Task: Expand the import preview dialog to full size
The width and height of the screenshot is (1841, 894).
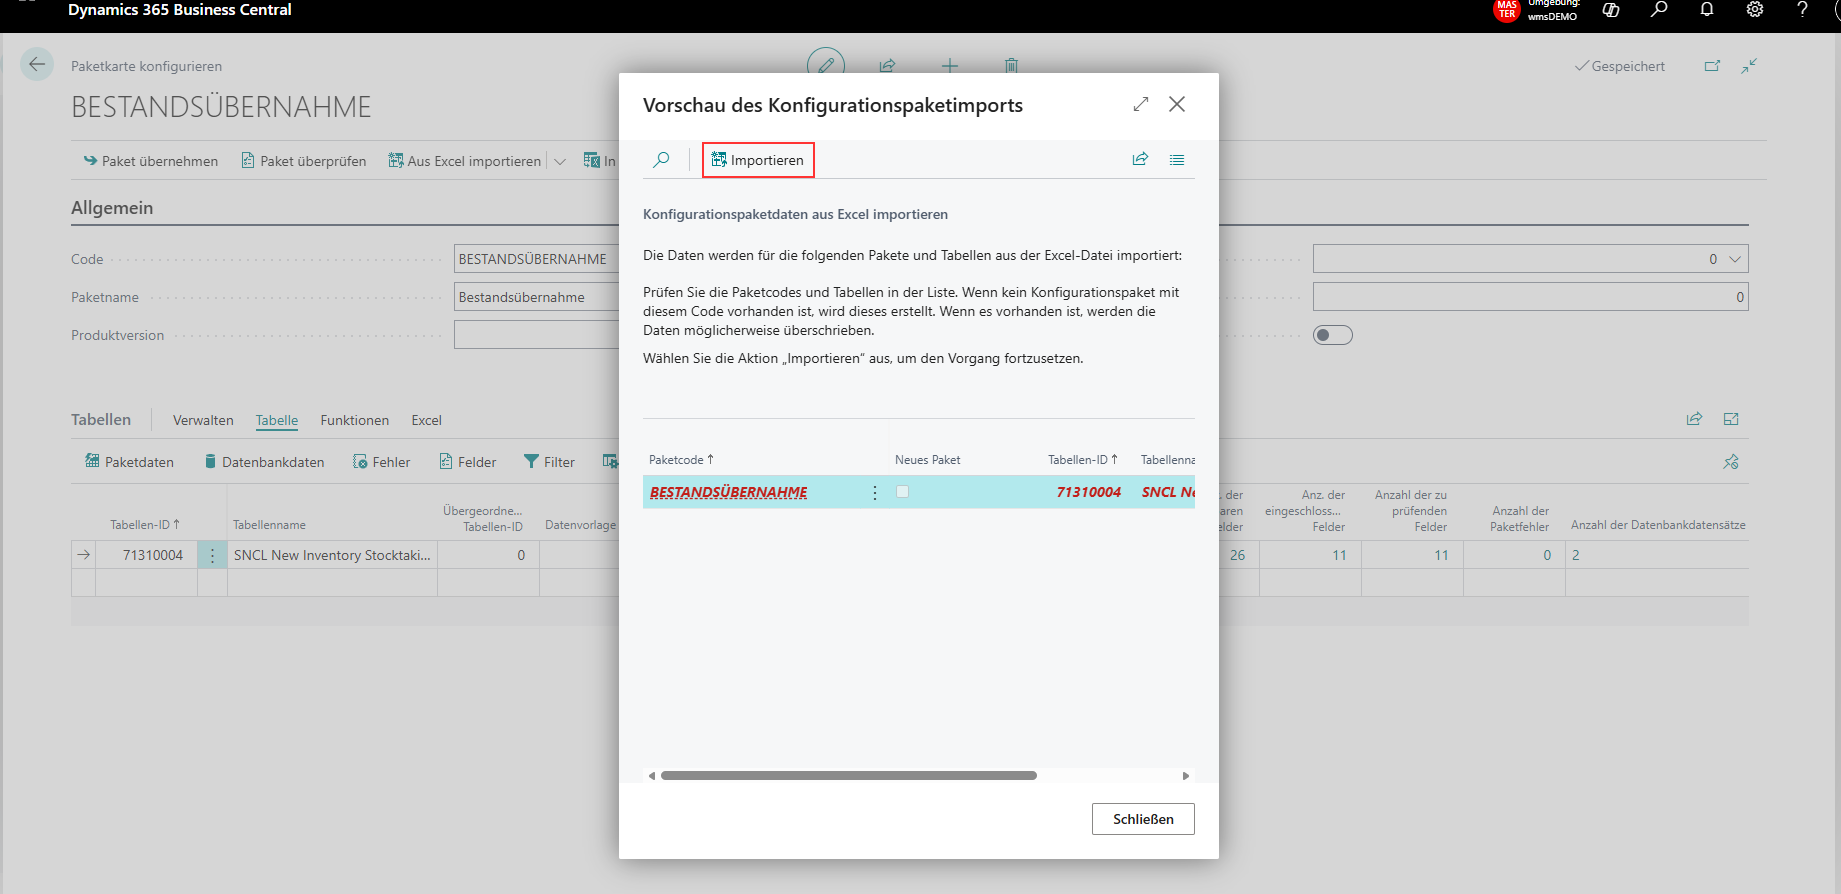Action: pyautogui.click(x=1141, y=104)
